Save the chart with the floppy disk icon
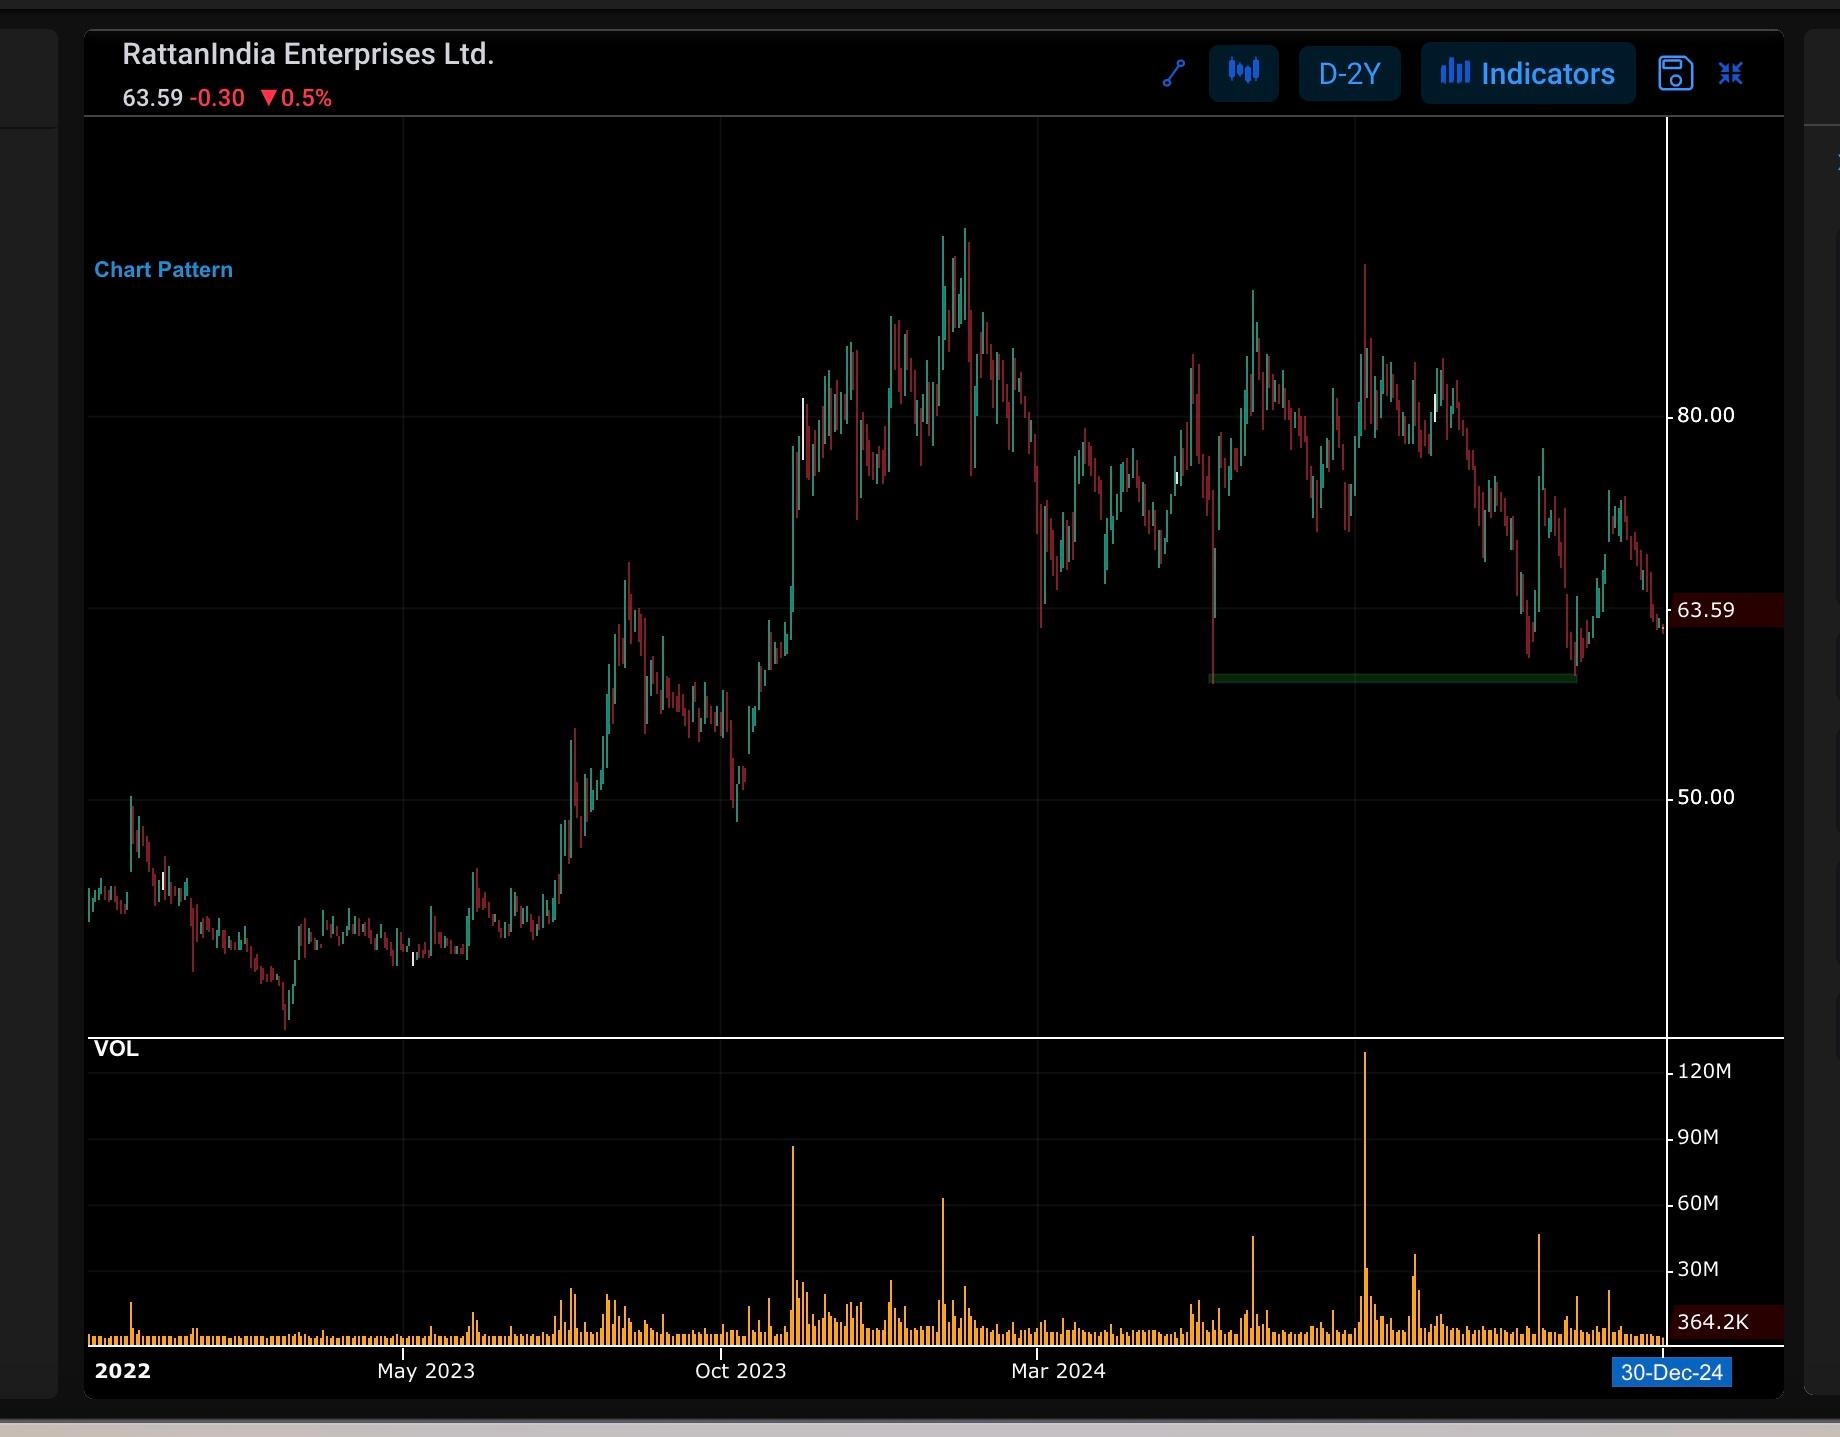Screen dimensions: 1840x1437 [1675, 73]
